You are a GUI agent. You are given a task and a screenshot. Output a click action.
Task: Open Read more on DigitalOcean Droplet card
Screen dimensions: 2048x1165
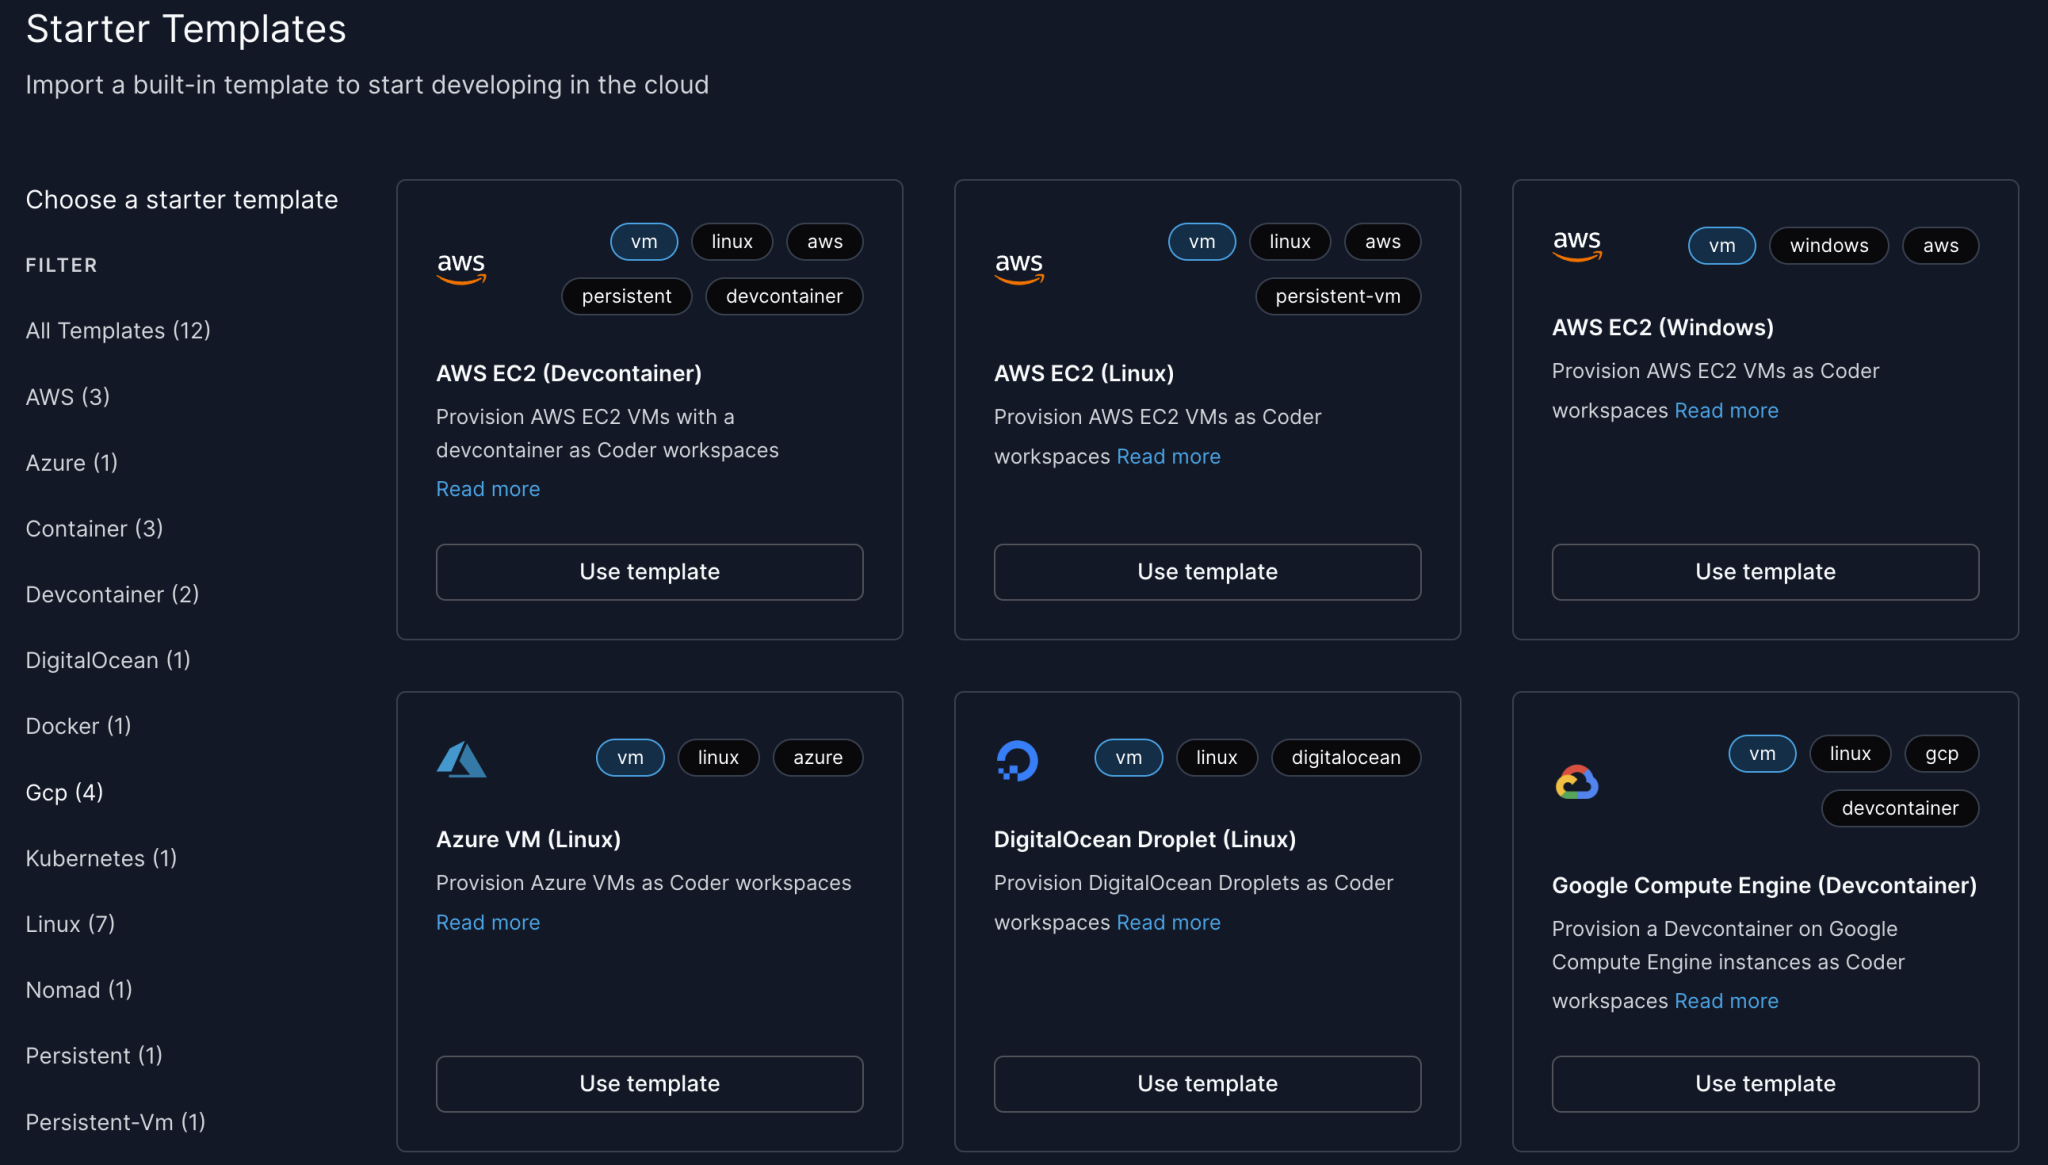(1168, 922)
